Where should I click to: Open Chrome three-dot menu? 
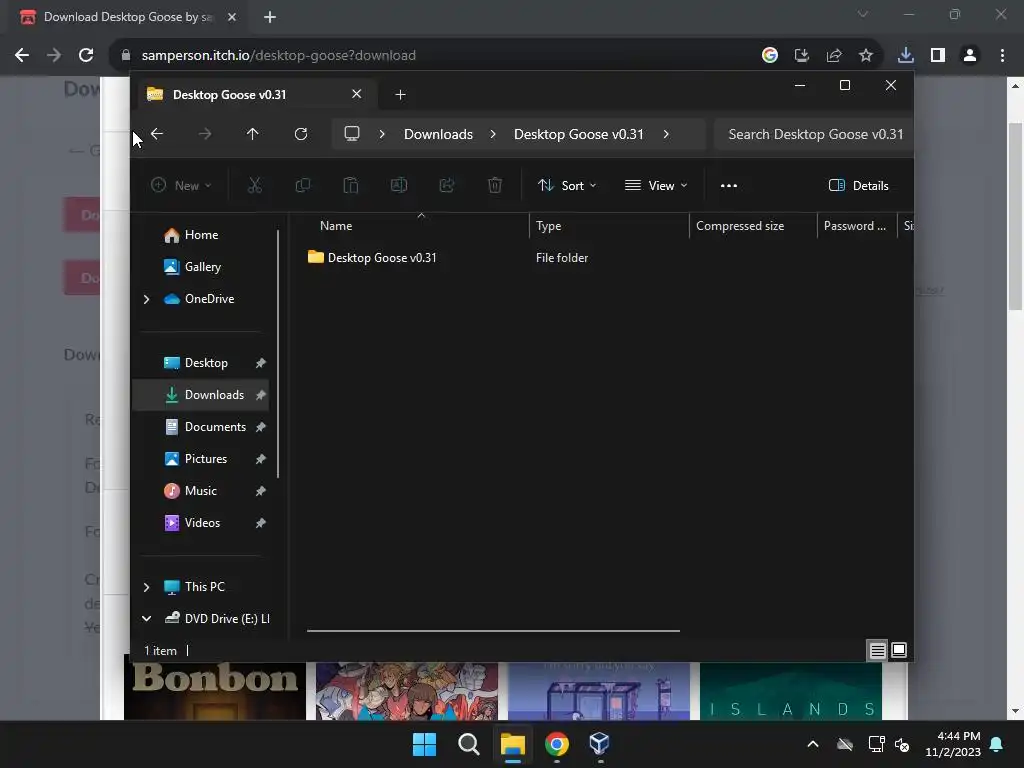click(1002, 56)
